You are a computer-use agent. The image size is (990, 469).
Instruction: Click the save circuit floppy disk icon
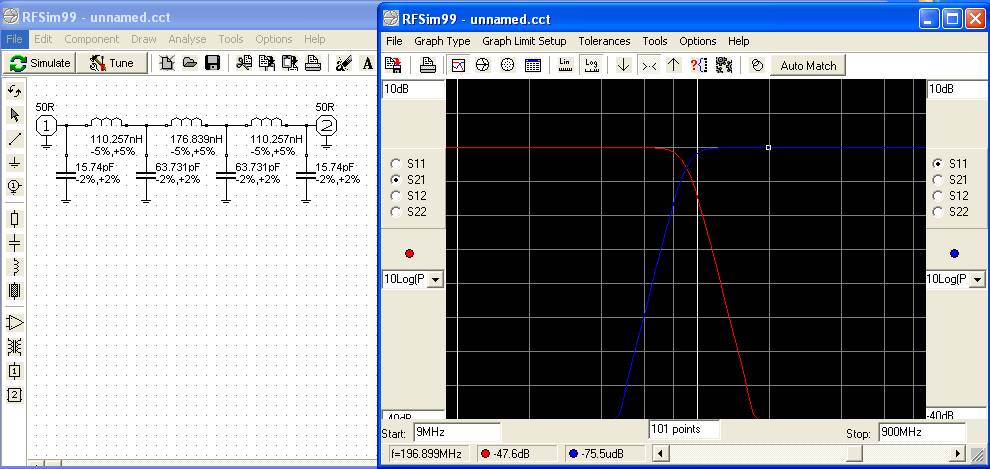(x=212, y=63)
